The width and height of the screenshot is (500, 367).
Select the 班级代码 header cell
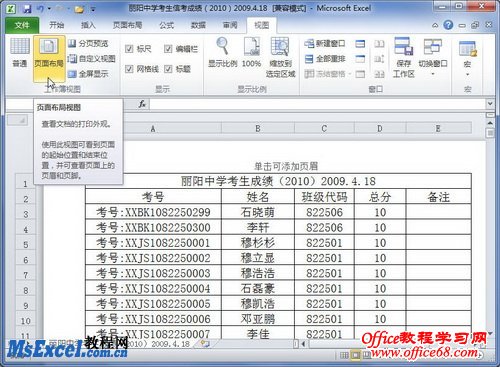tap(324, 197)
